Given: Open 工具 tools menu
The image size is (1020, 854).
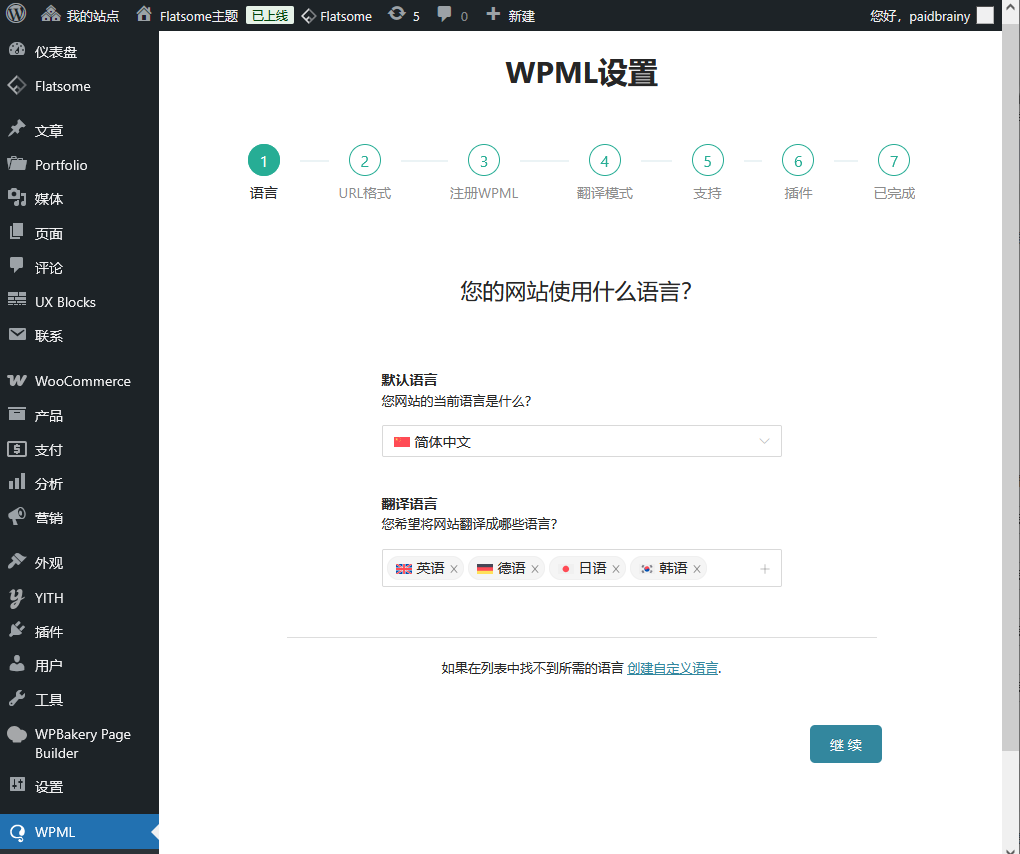Looking at the screenshot, I should [x=79, y=700].
